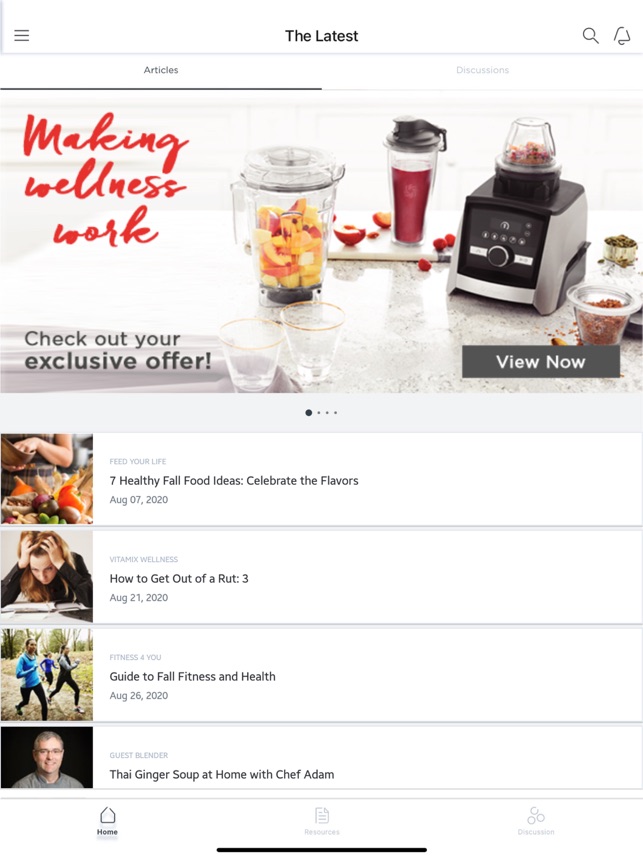Tap the stressed woman article thumbnail

(x=47, y=577)
